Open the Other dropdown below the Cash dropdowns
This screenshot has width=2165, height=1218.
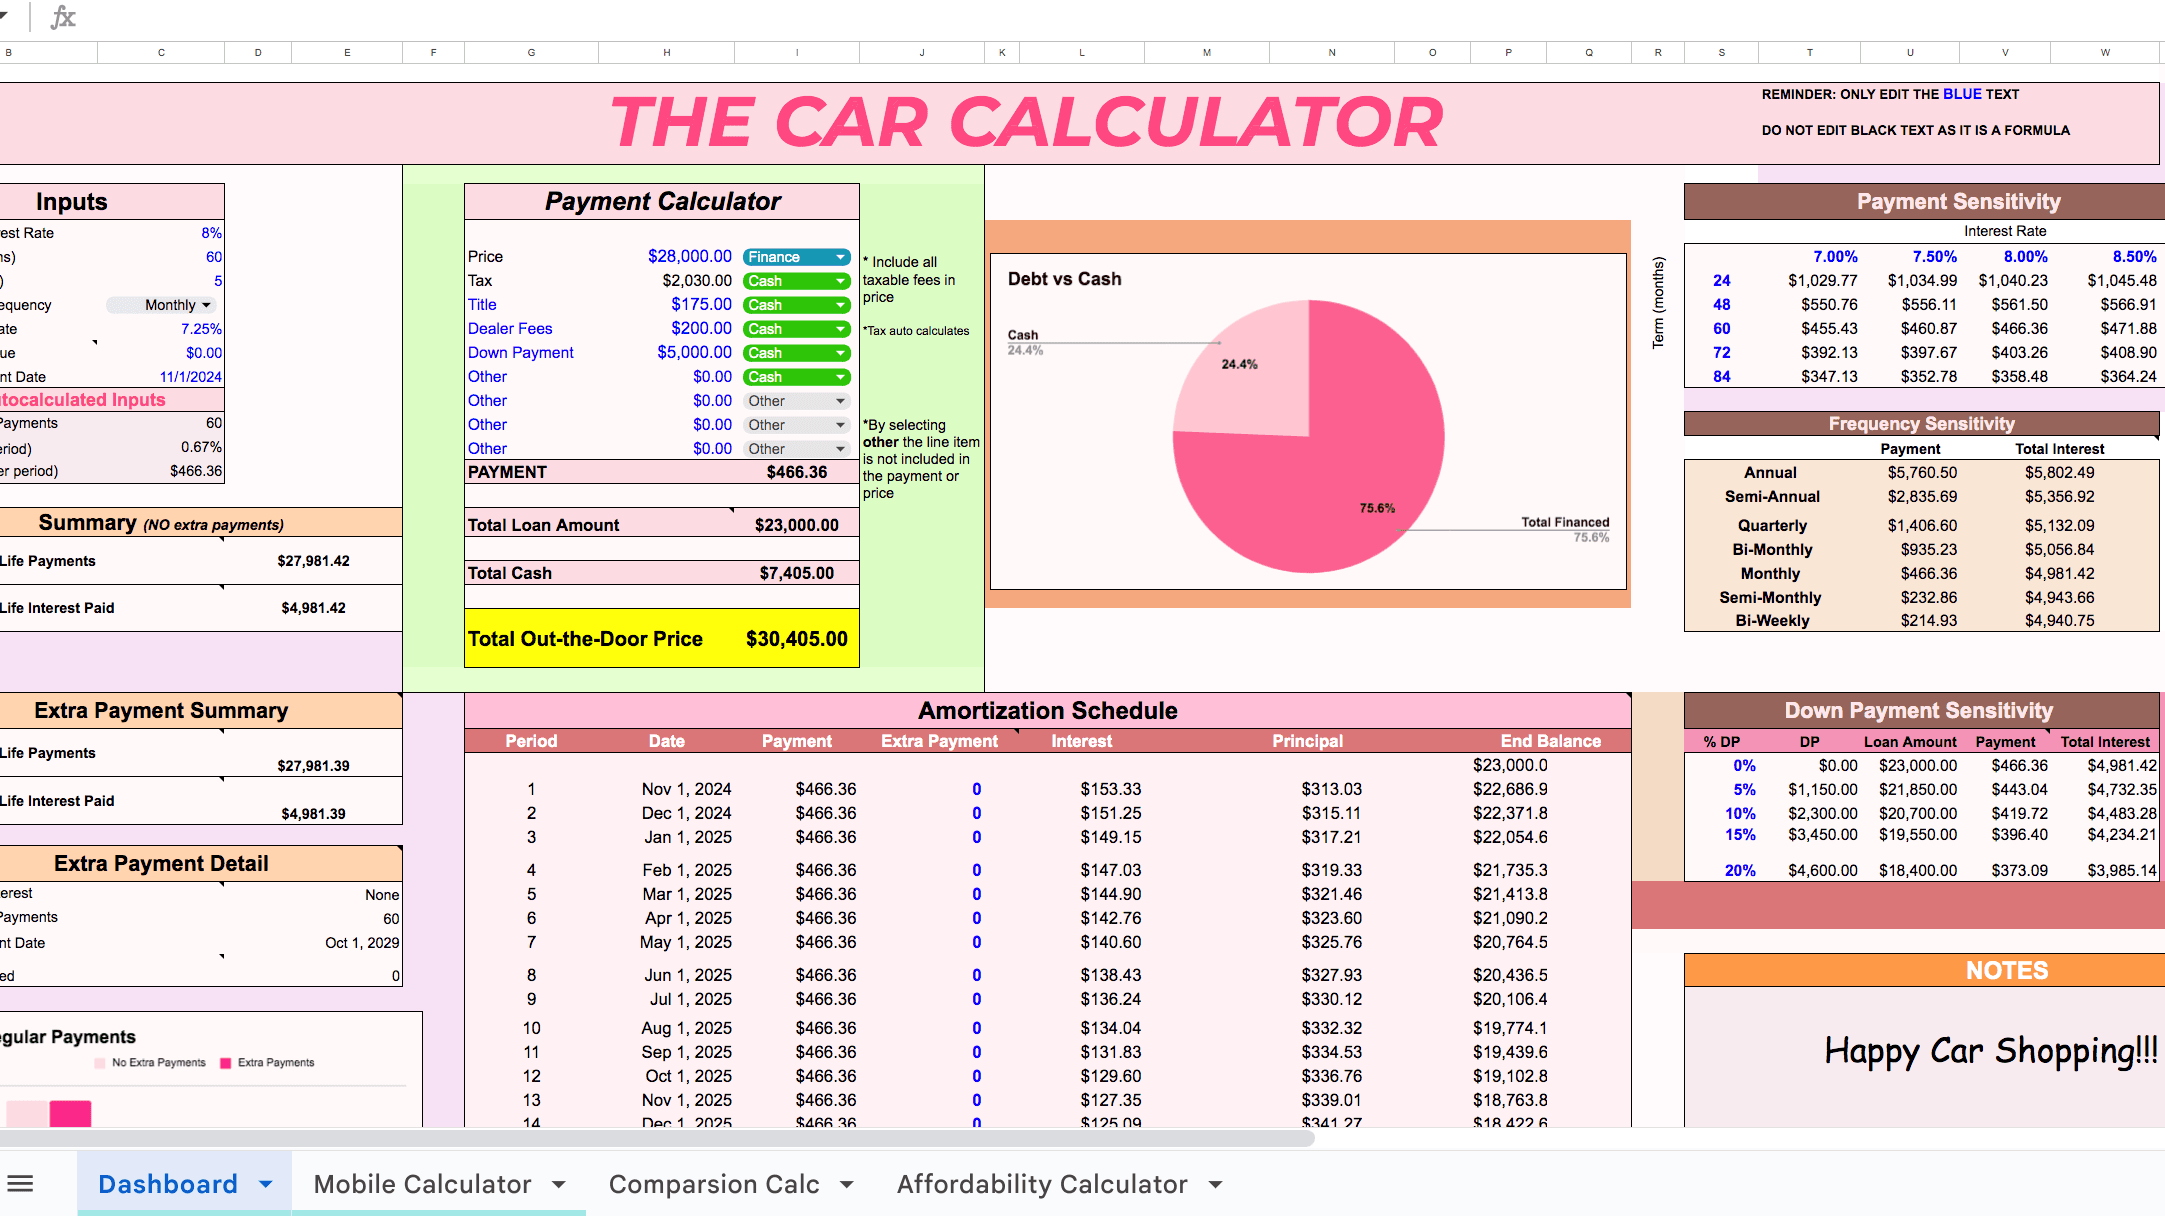click(797, 401)
